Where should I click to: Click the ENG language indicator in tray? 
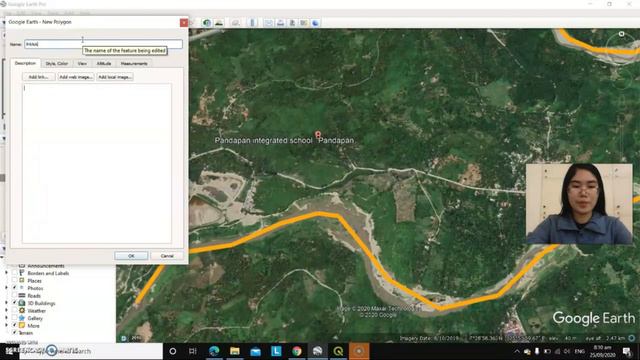pos(580,351)
